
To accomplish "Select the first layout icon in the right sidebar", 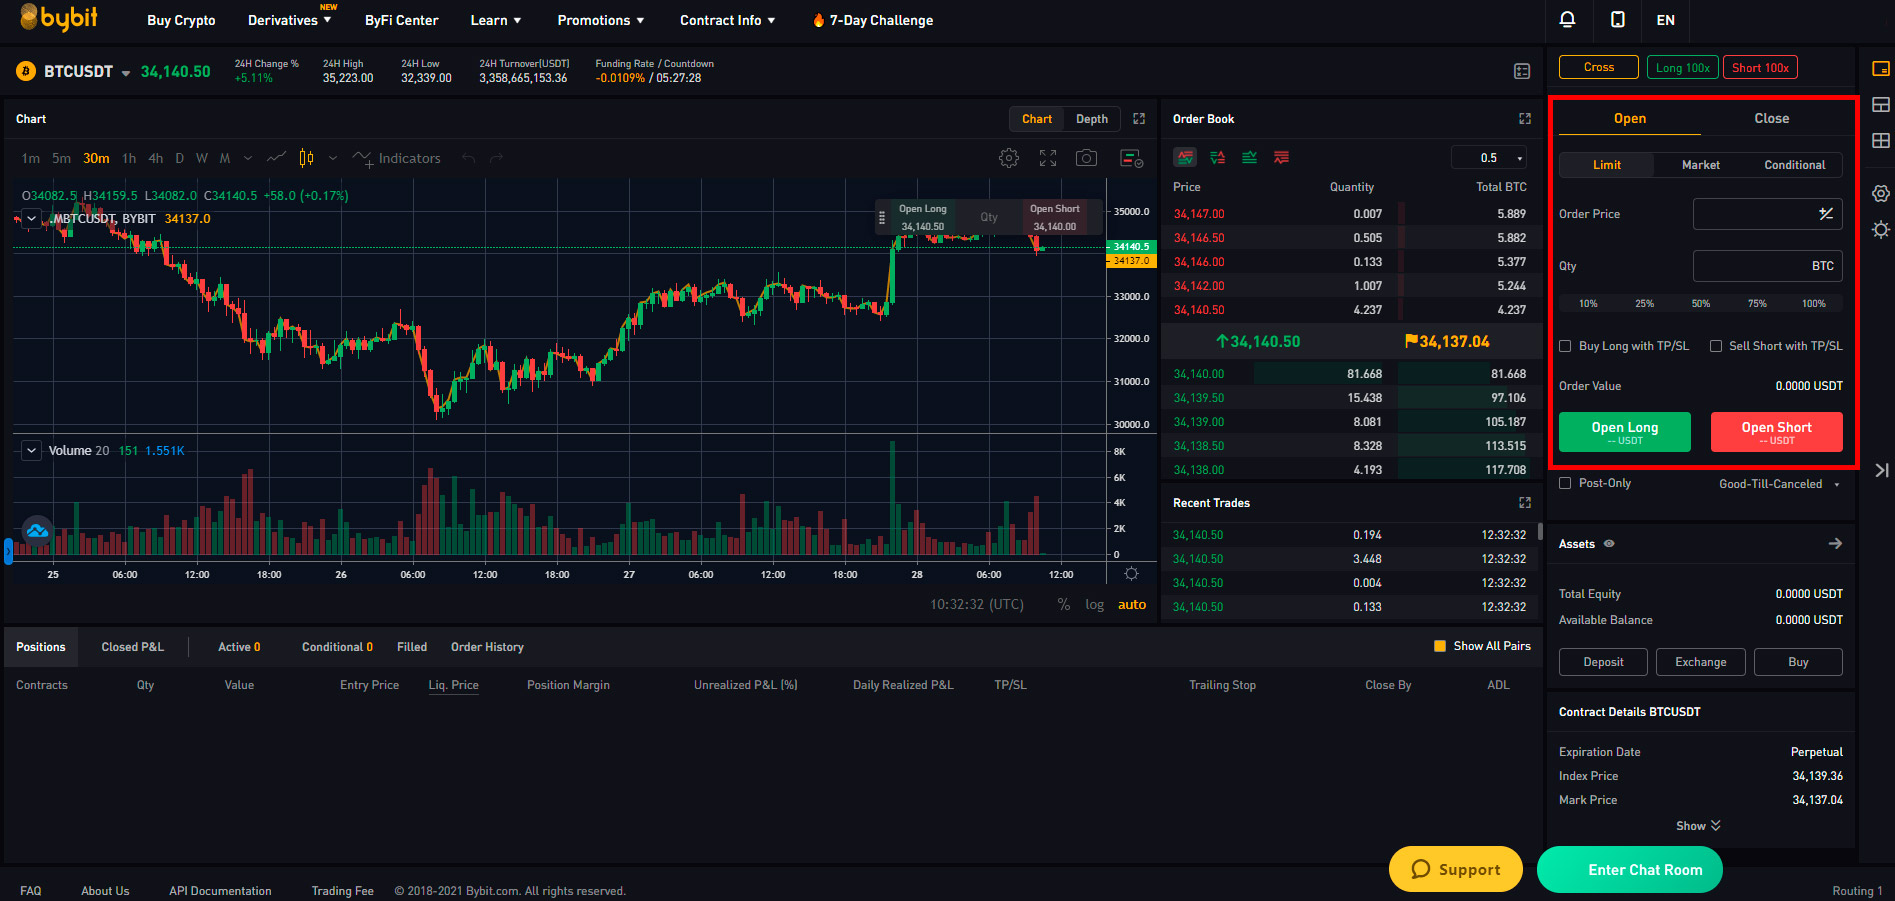I will click(x=1881, y=69).
